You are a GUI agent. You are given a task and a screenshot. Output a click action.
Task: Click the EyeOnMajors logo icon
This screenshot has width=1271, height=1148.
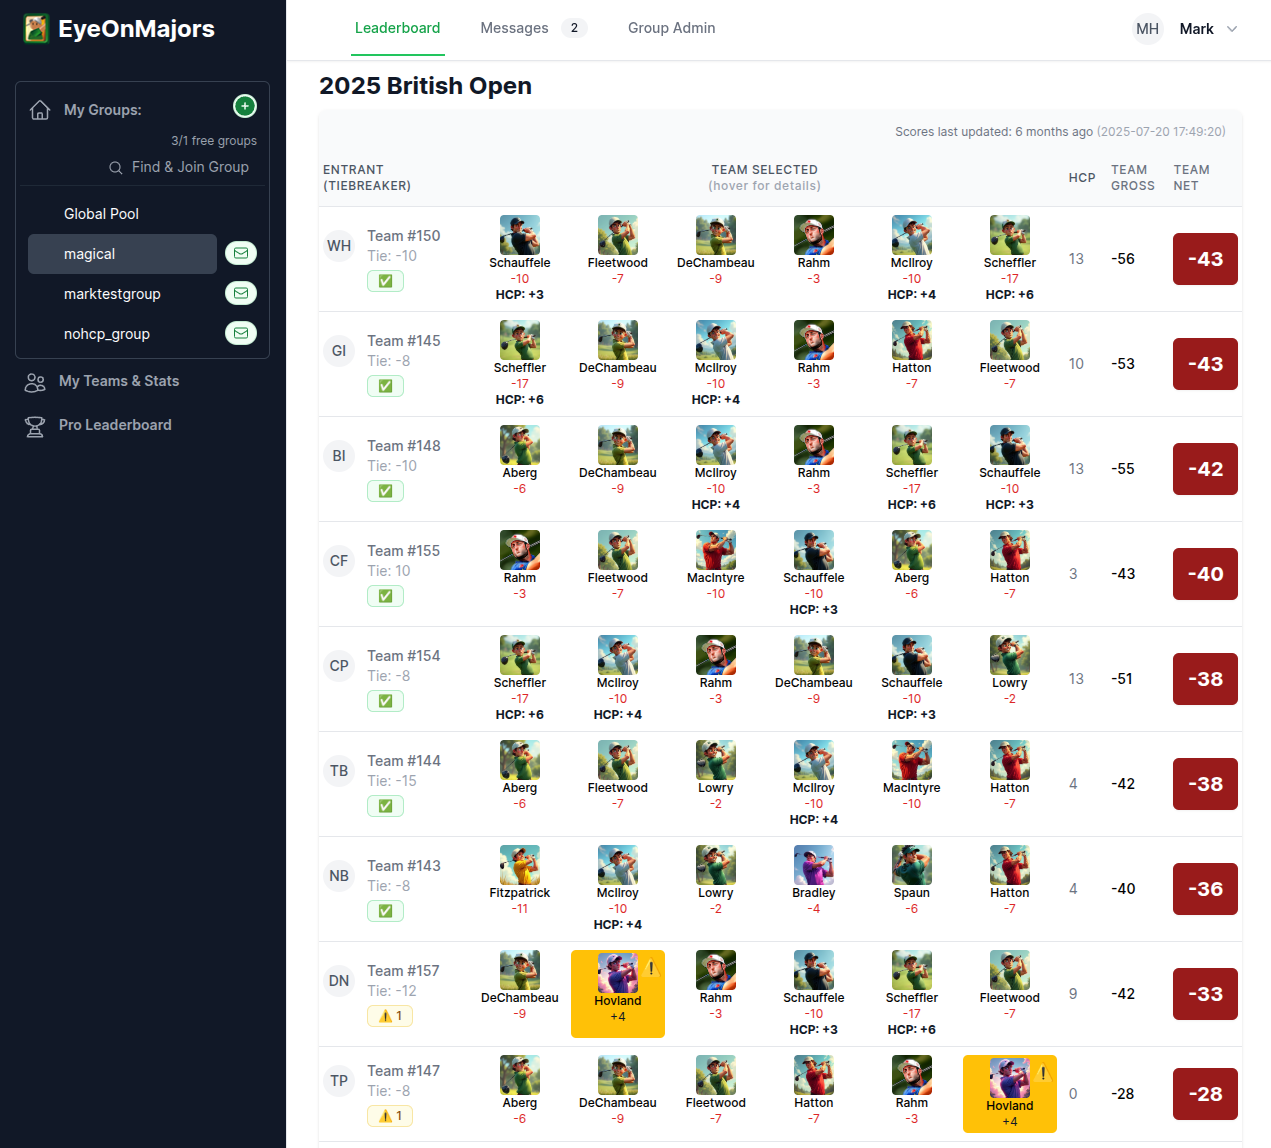click(36, 29)
